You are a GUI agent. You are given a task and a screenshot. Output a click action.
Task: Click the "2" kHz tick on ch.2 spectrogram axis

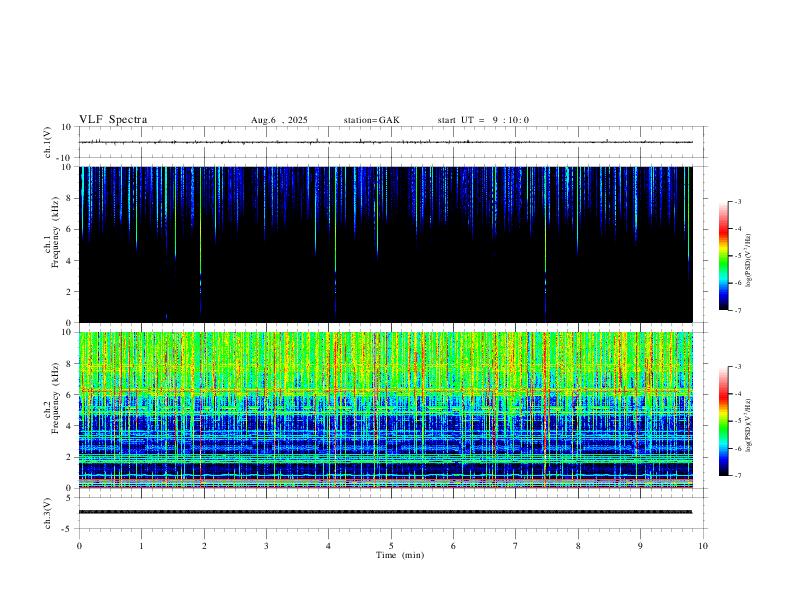pyautogui.click(x=70, y=457)
